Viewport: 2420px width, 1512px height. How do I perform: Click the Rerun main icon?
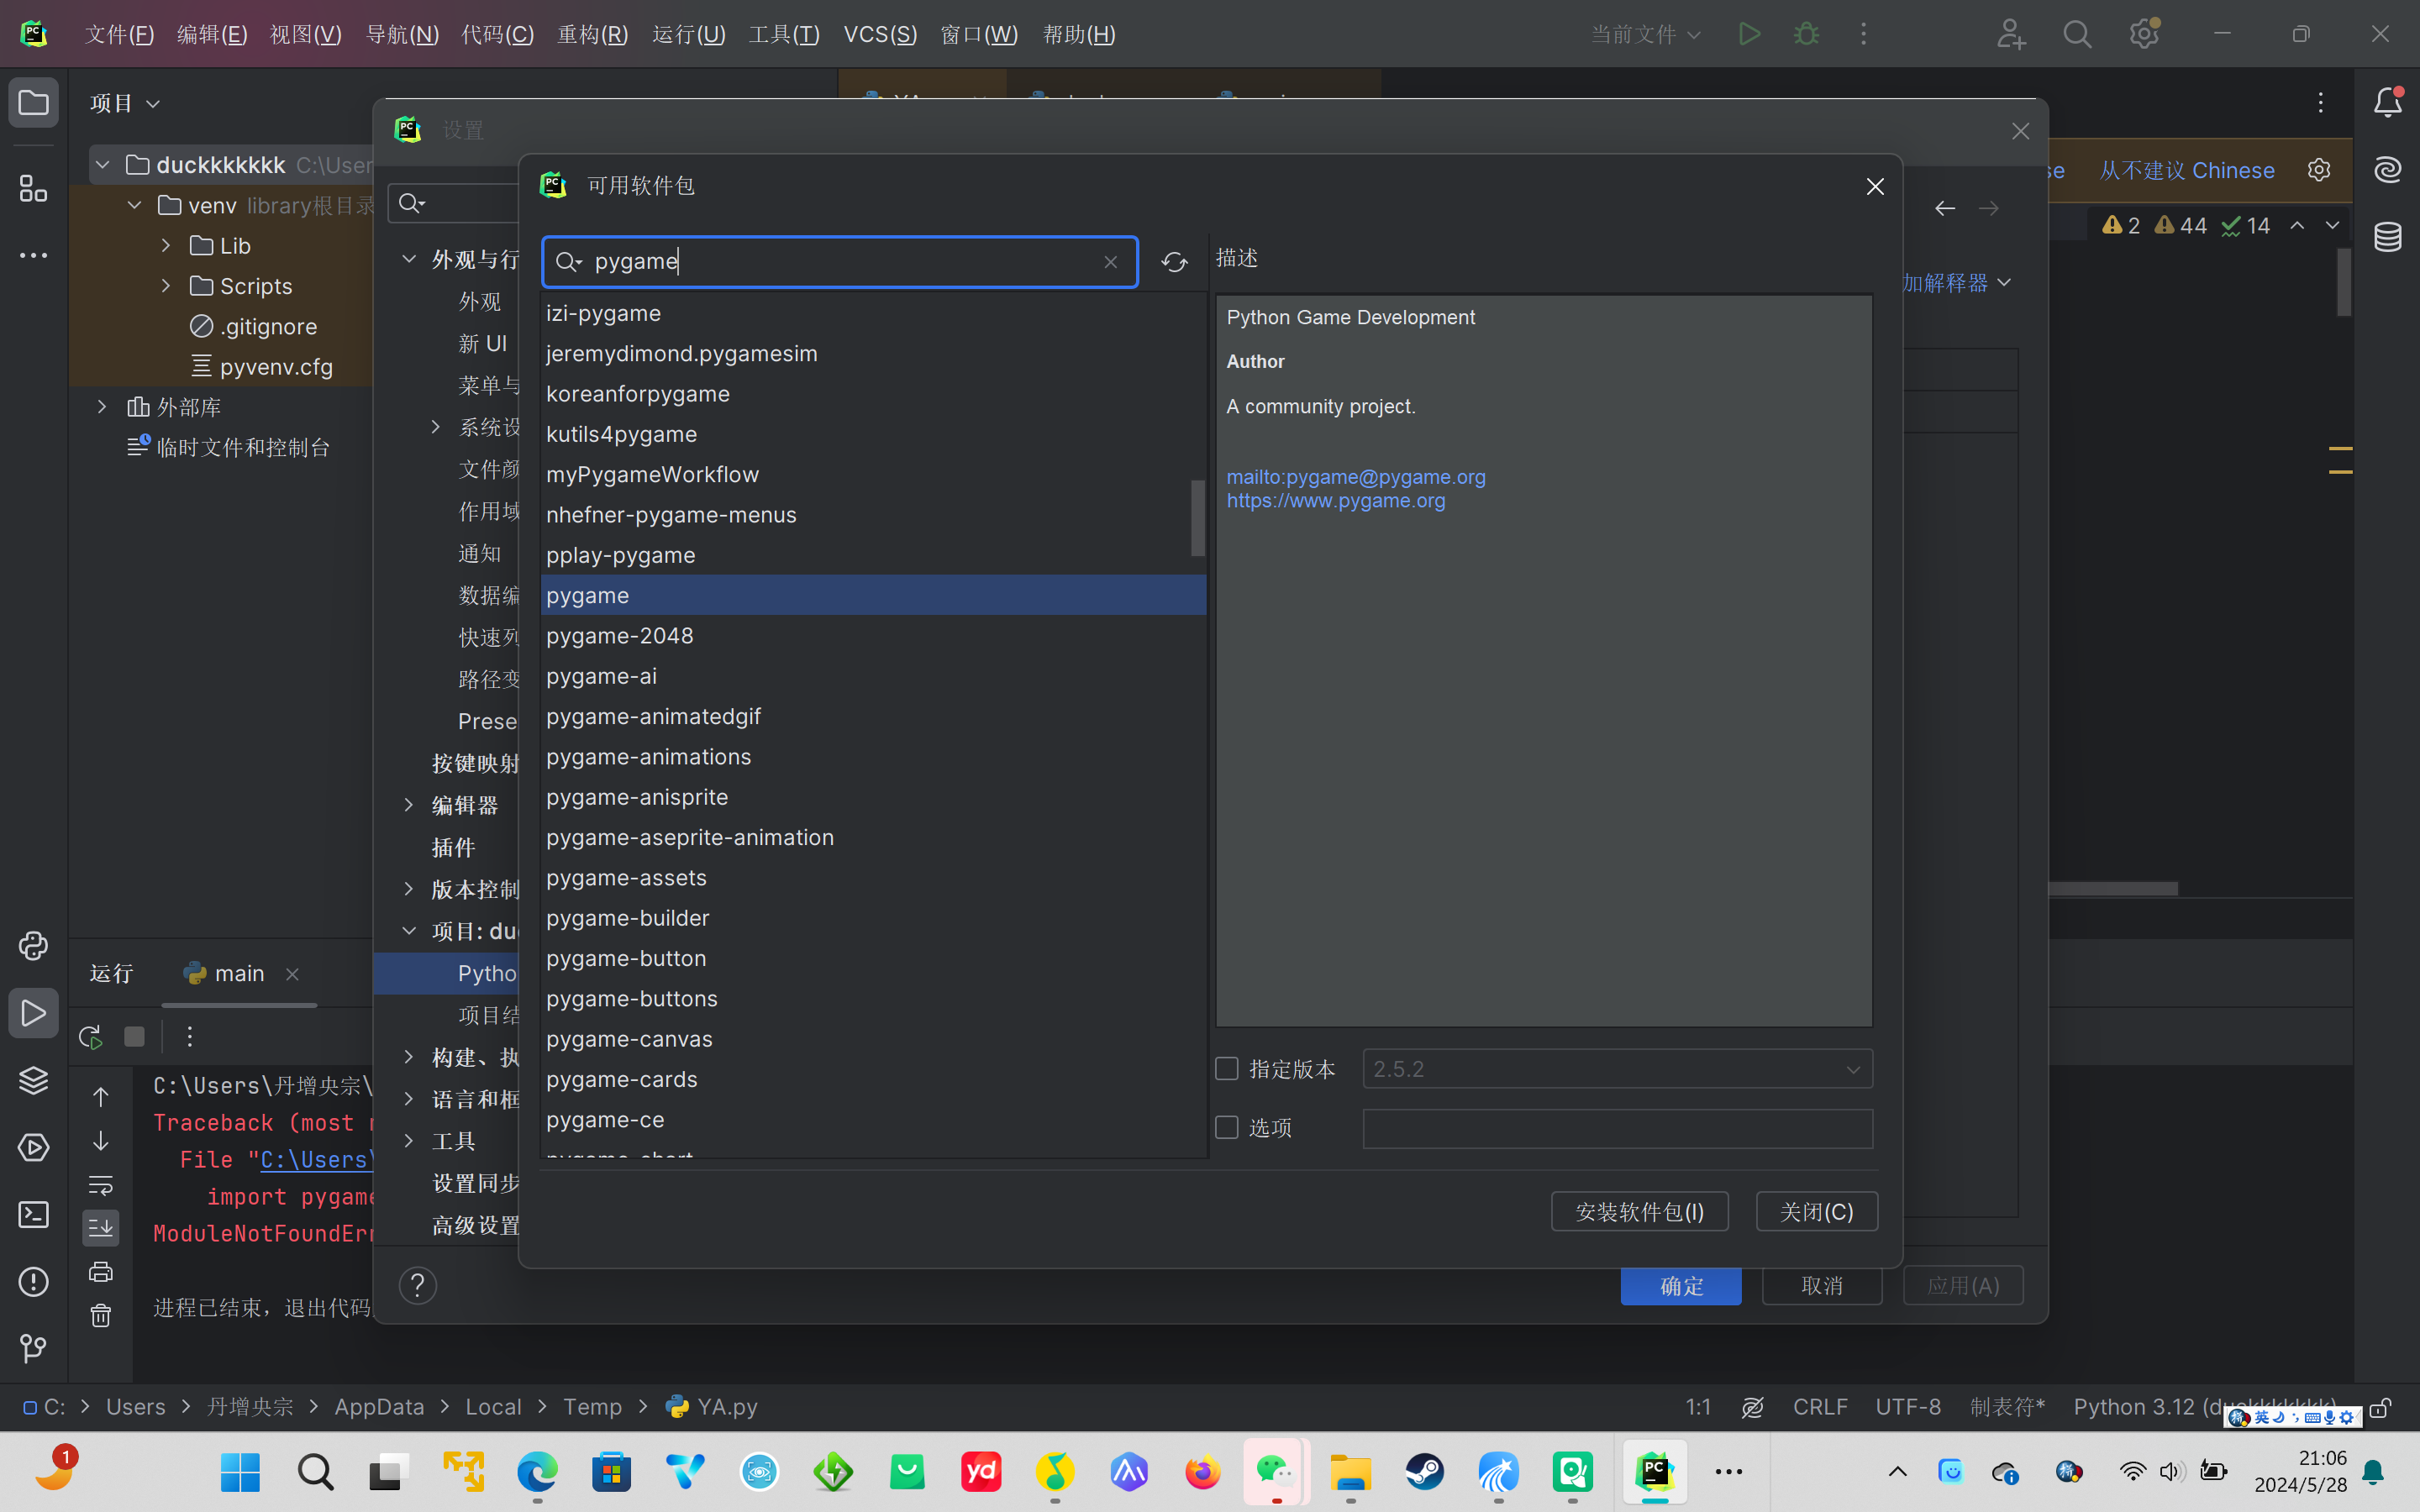click(90, 1037)
